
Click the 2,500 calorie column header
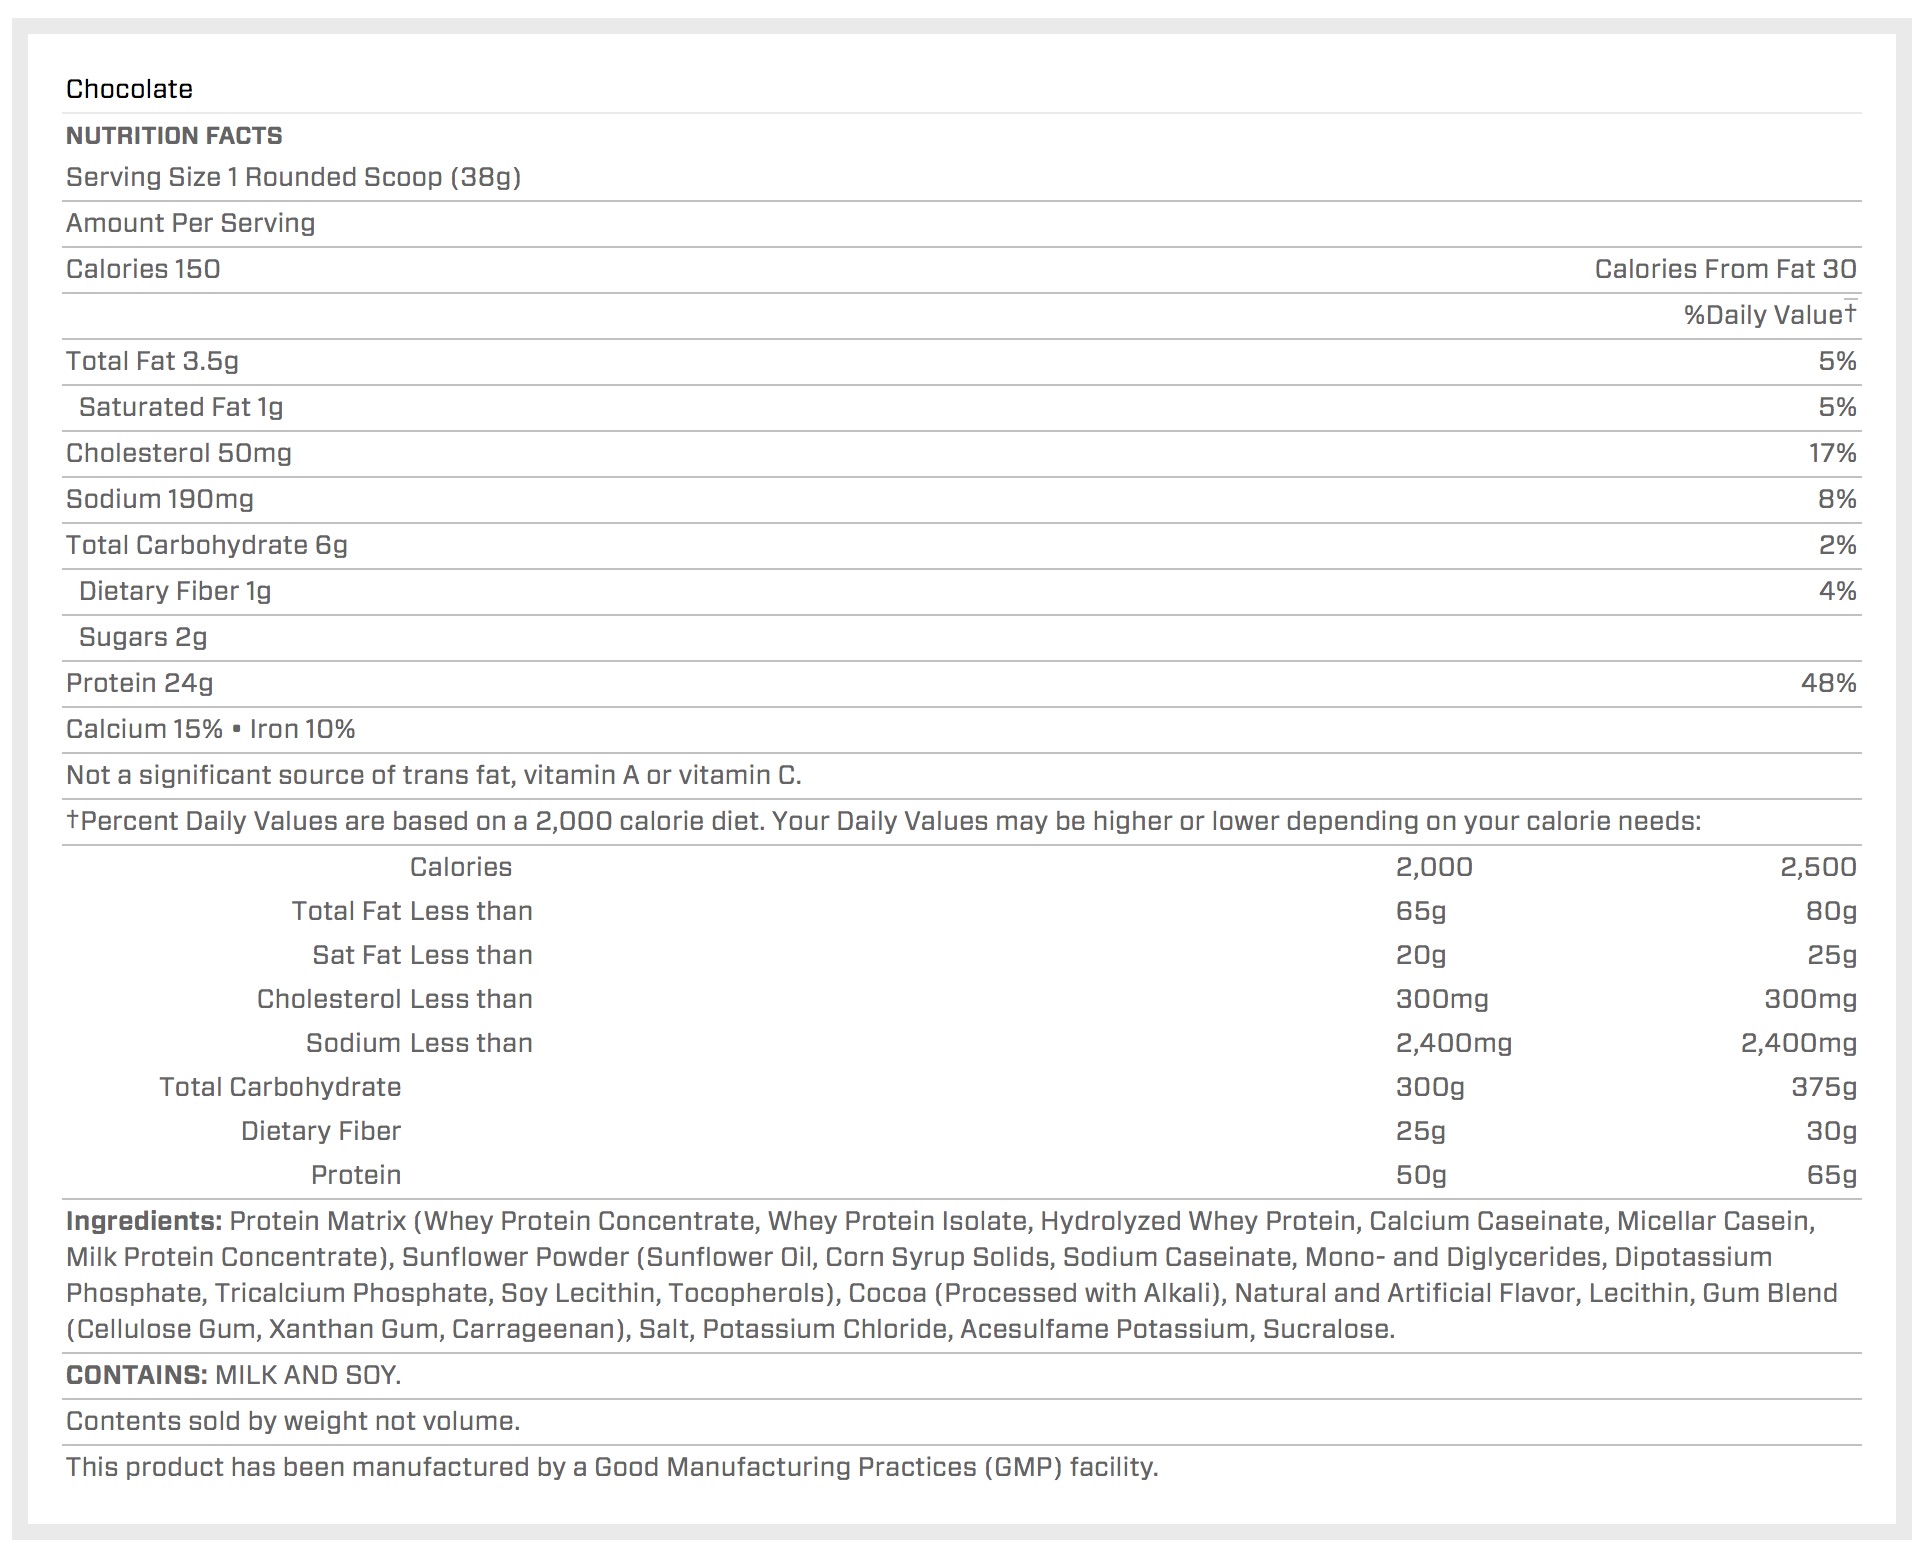(1817, 867)
